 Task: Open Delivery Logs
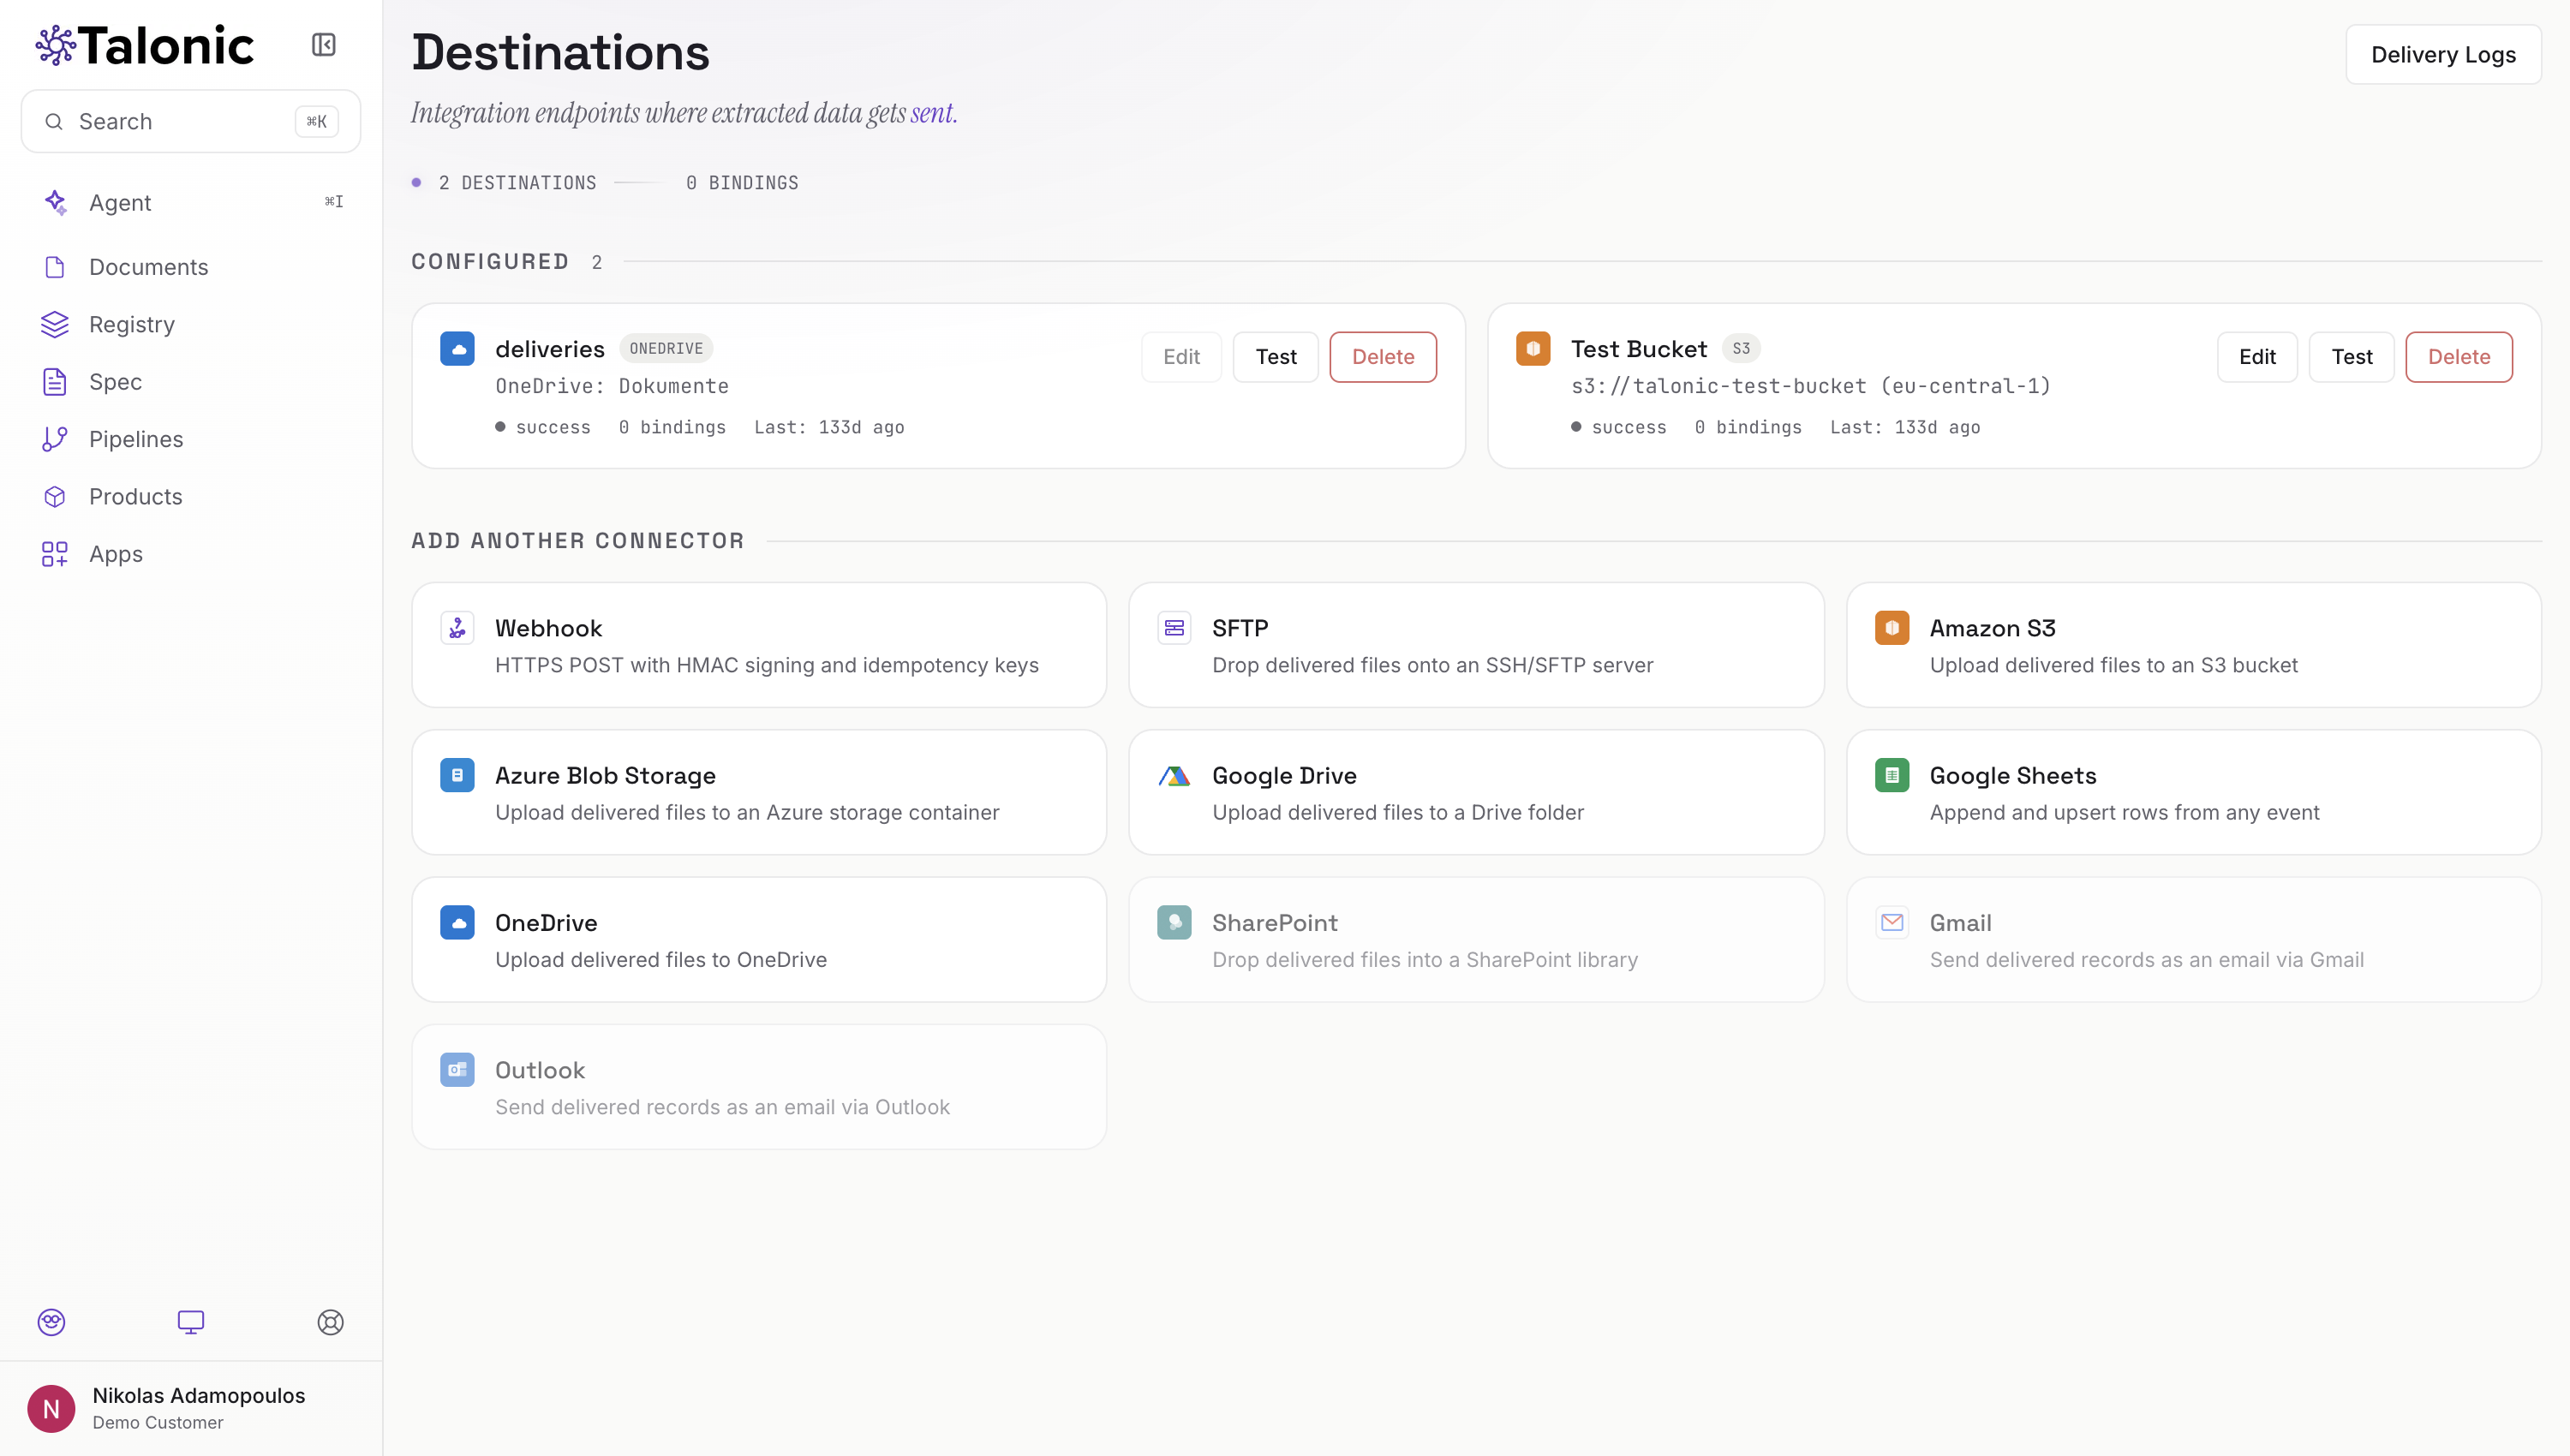pos(2442,55)
